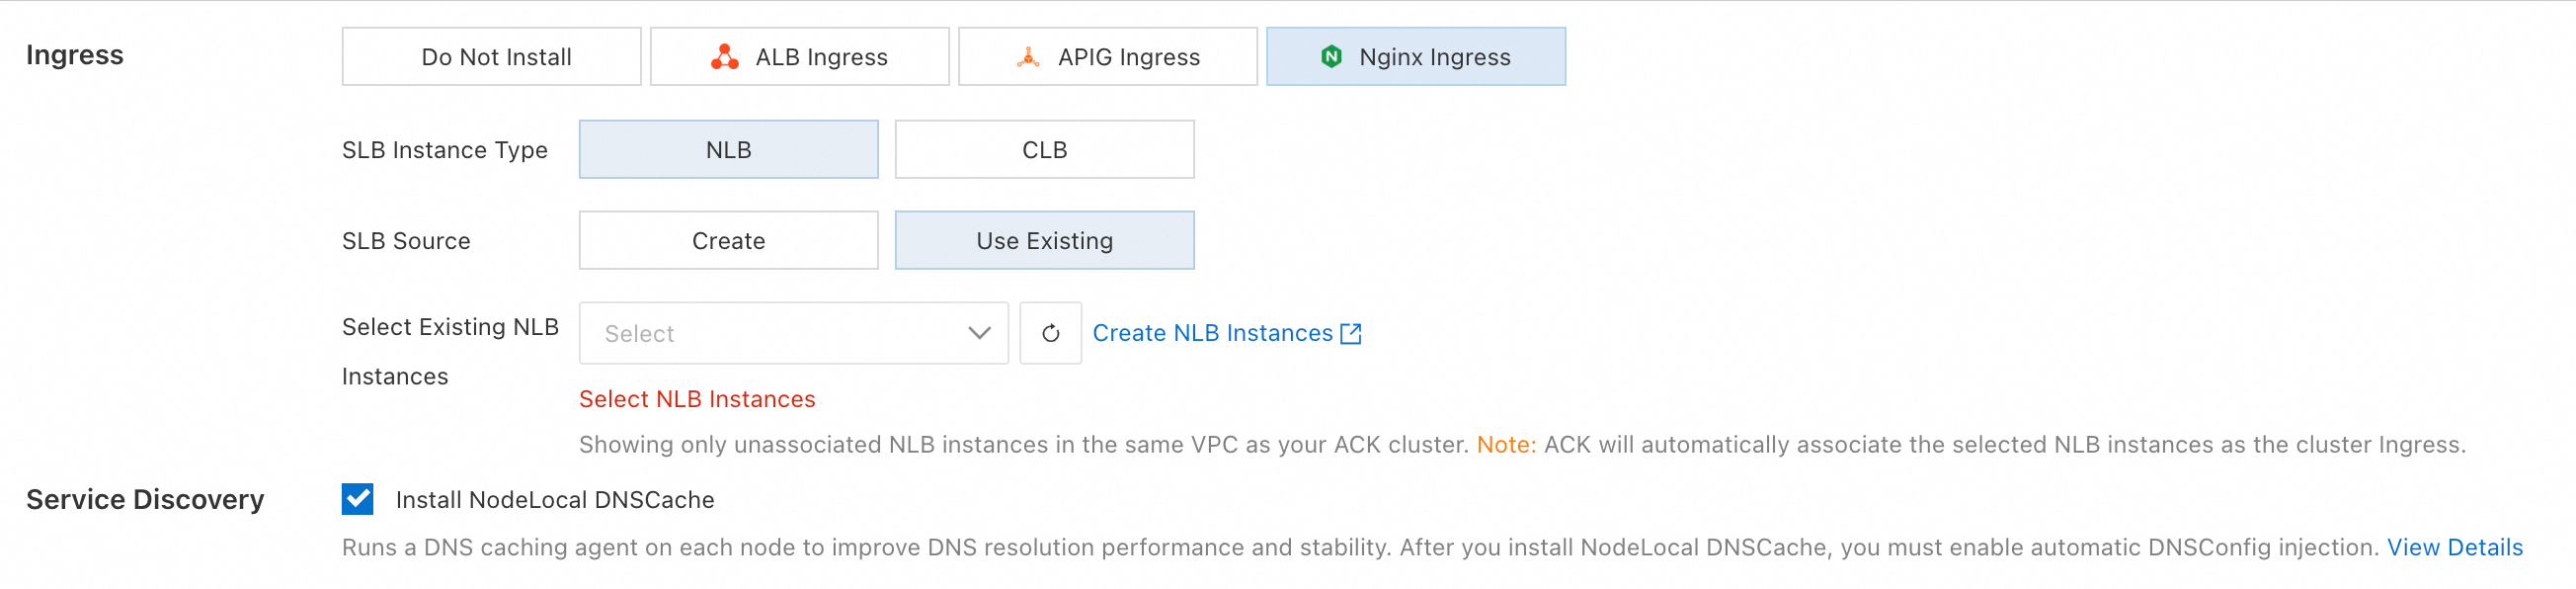Click the chevron arrow in the Select box
The width and height of the screenshot is (2576, 589).
pos(979,333)
